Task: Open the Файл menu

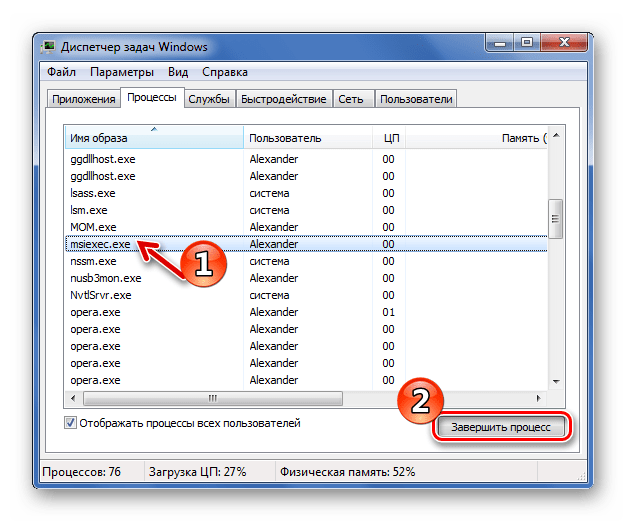Action: 61,72
